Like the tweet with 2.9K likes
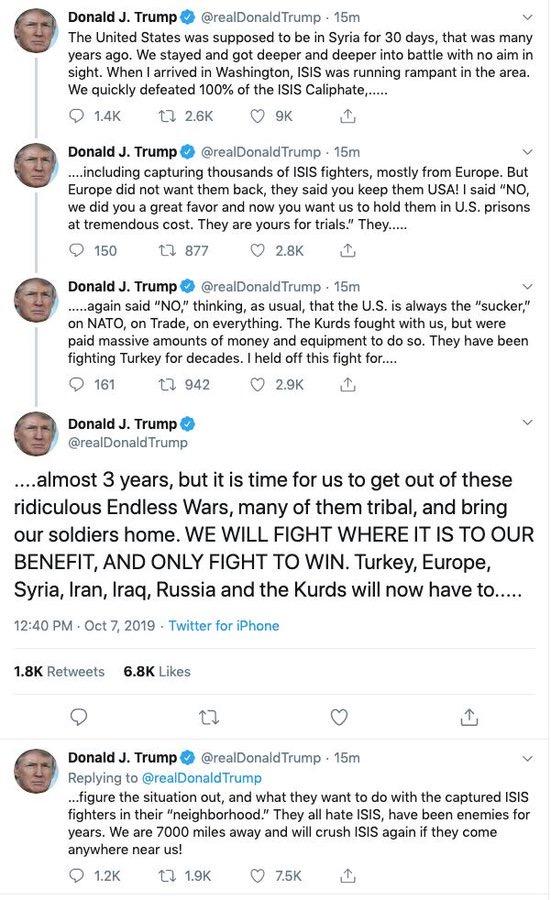Image resolution: width=551 pixels, height=900 pixels. tap(258, 385)
